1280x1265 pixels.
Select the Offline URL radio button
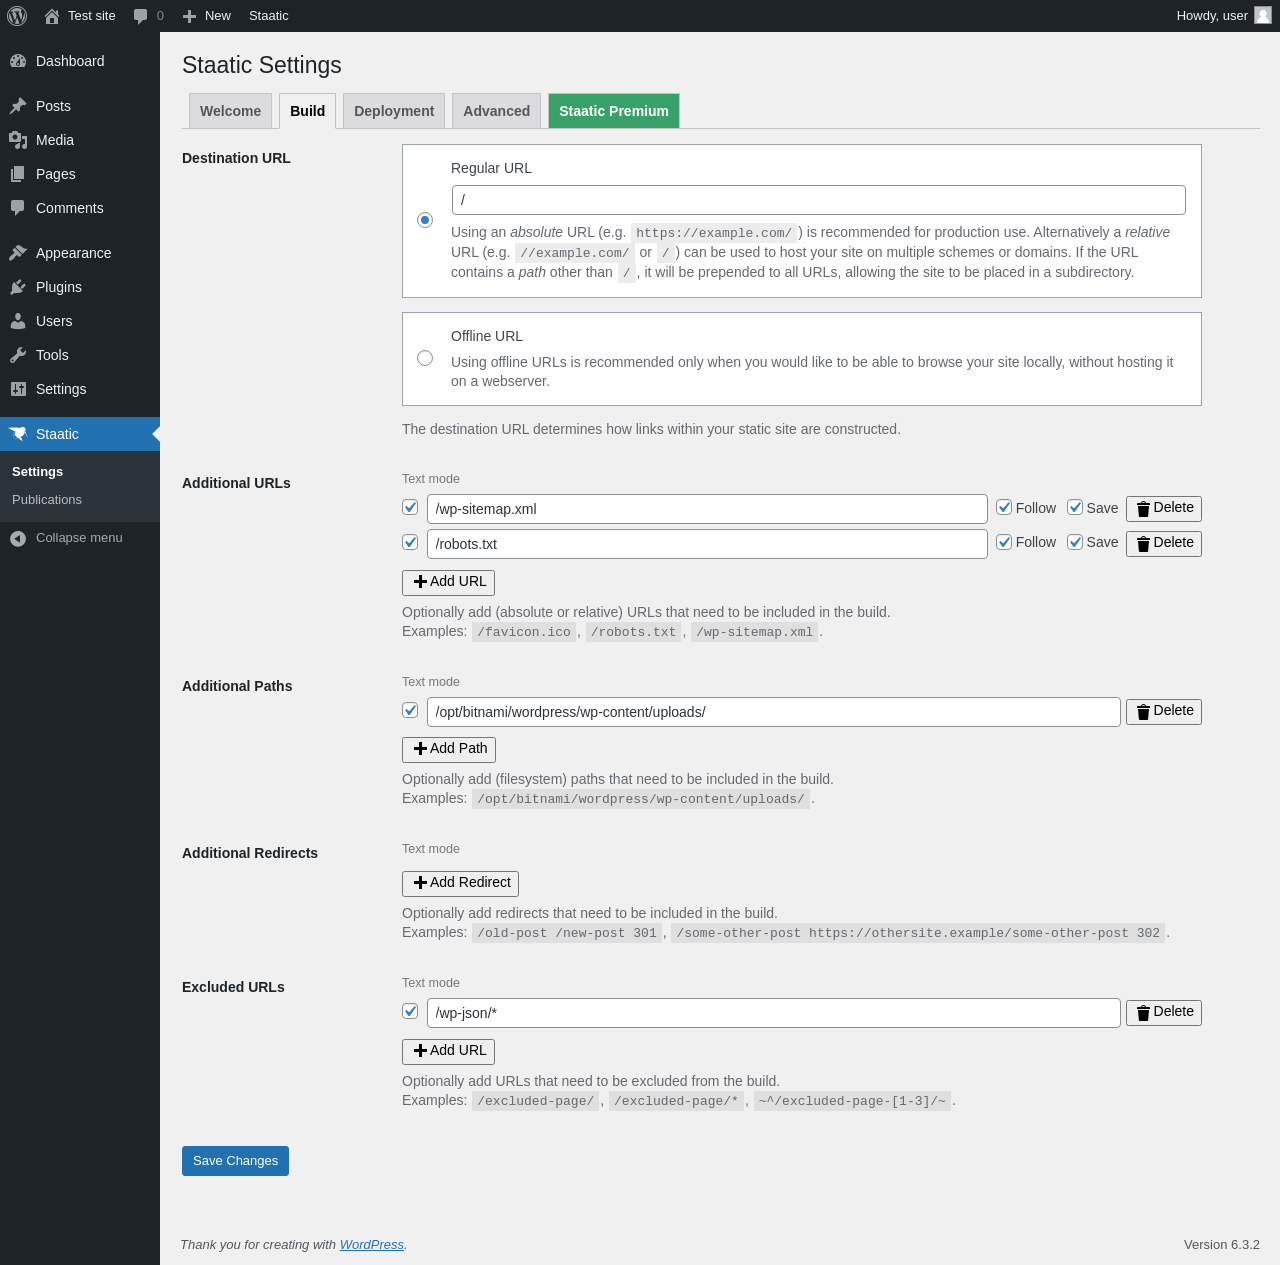tap(425, 358)
